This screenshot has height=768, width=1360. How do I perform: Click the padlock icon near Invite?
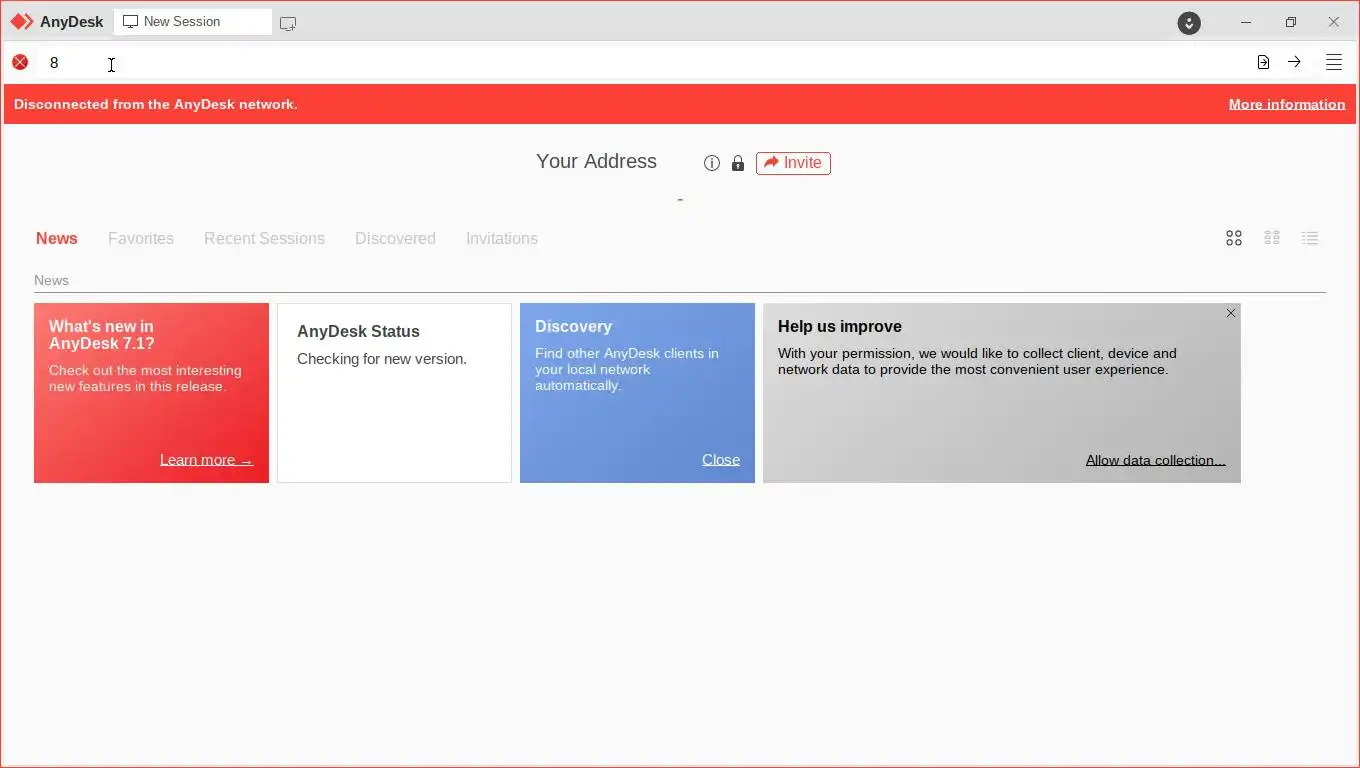coord(738,163)
